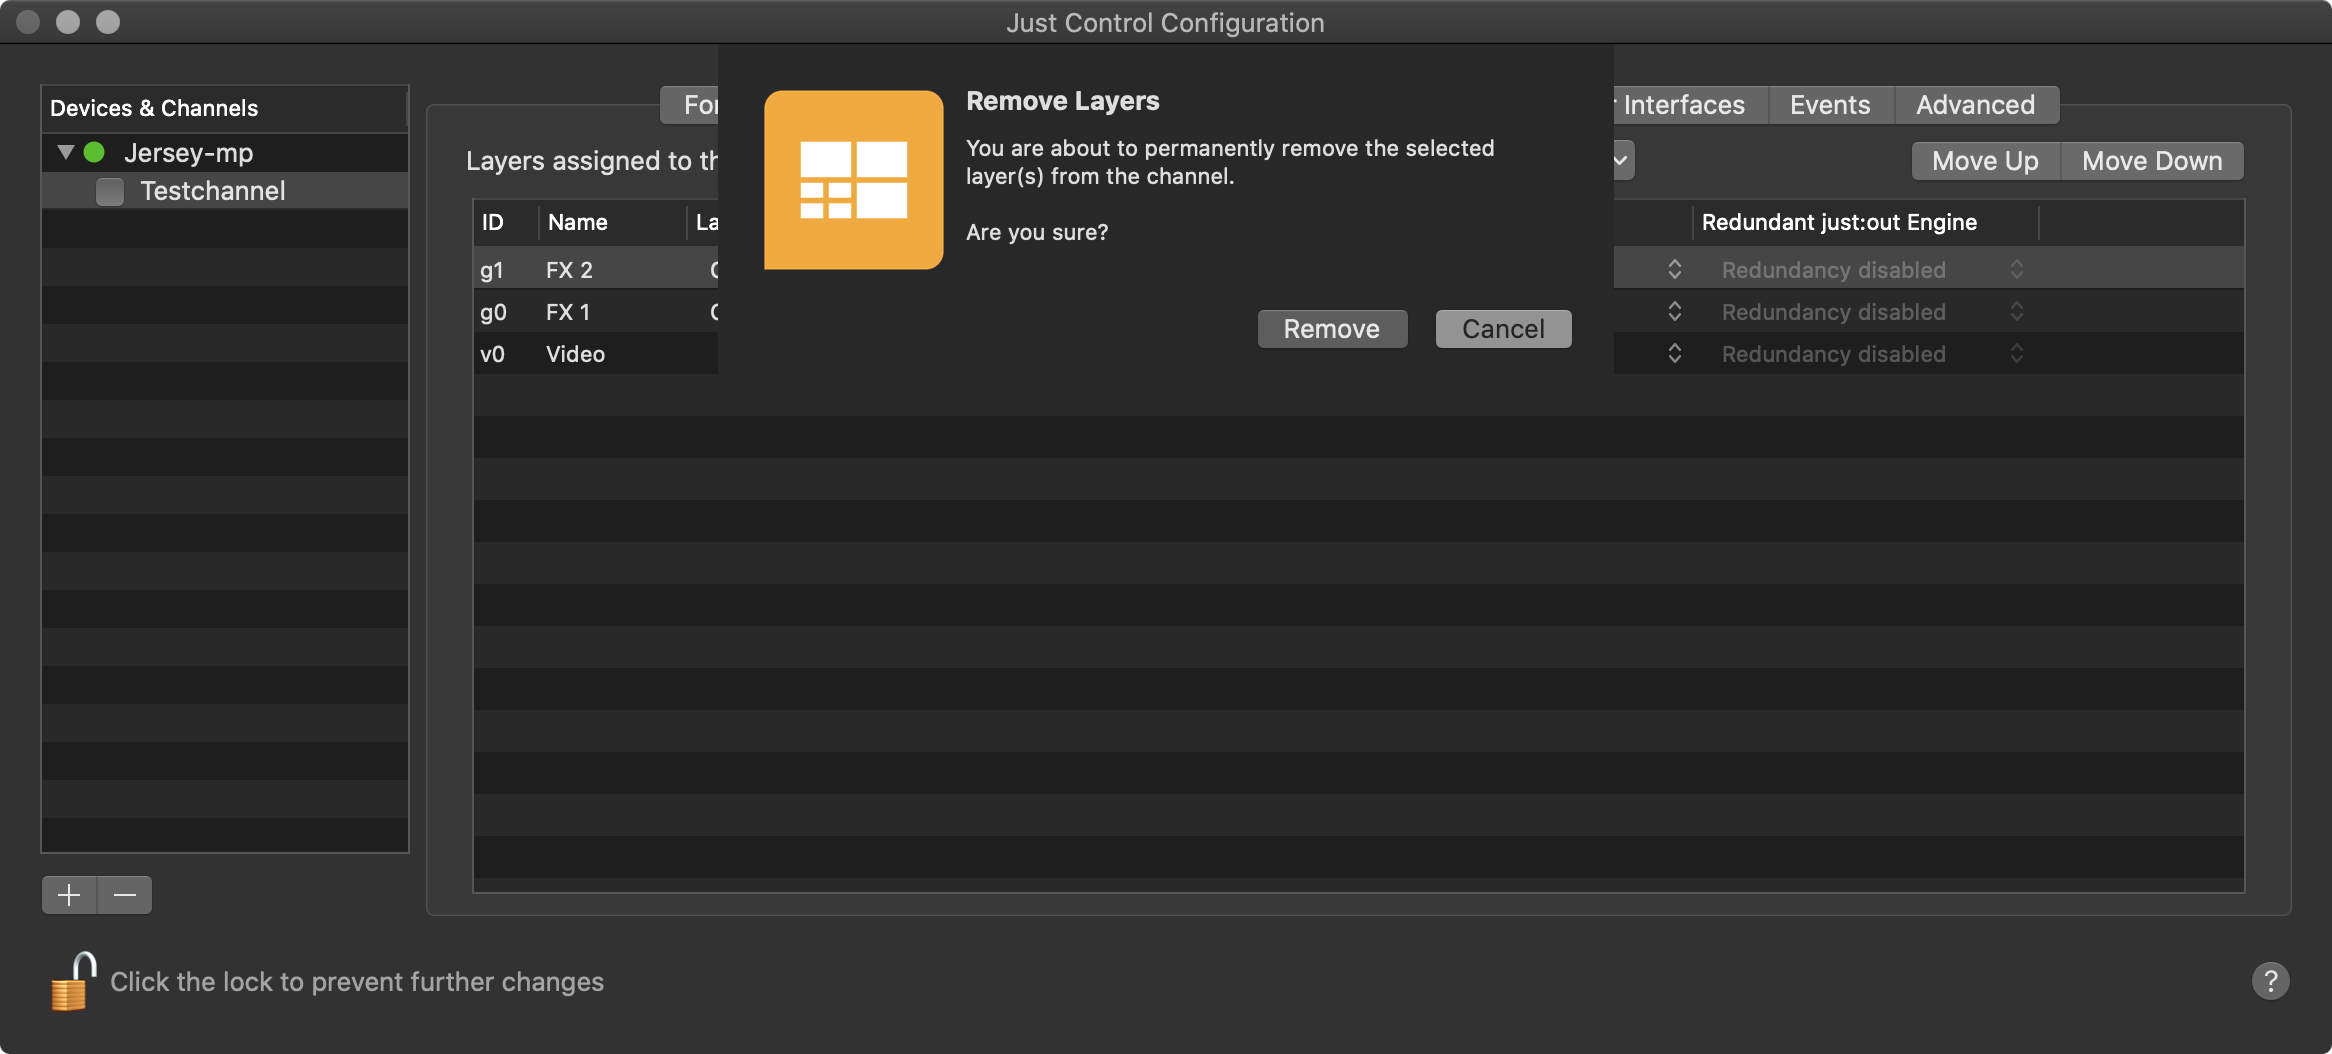The height and width of the screenshot is (1054, 2332).
Task: Open help with the question mark button
Action: pyautogui.click(x=2271, y=981)
